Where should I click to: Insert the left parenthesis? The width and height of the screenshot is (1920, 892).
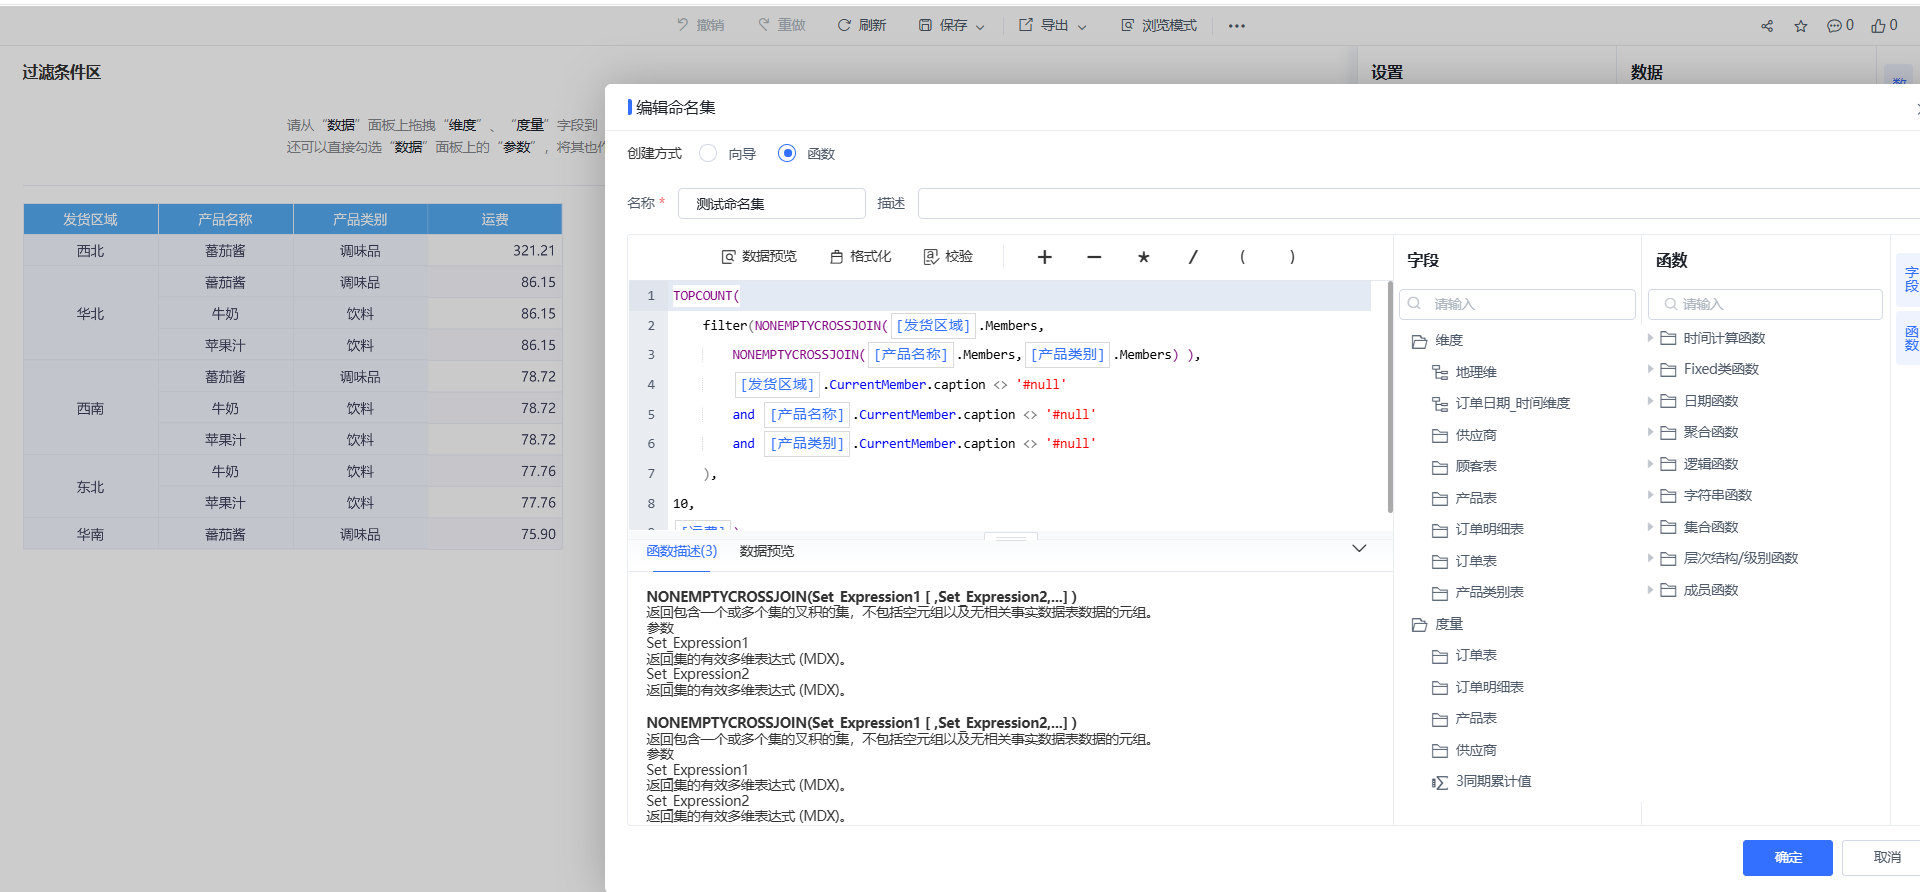(x=1243, y=257)
